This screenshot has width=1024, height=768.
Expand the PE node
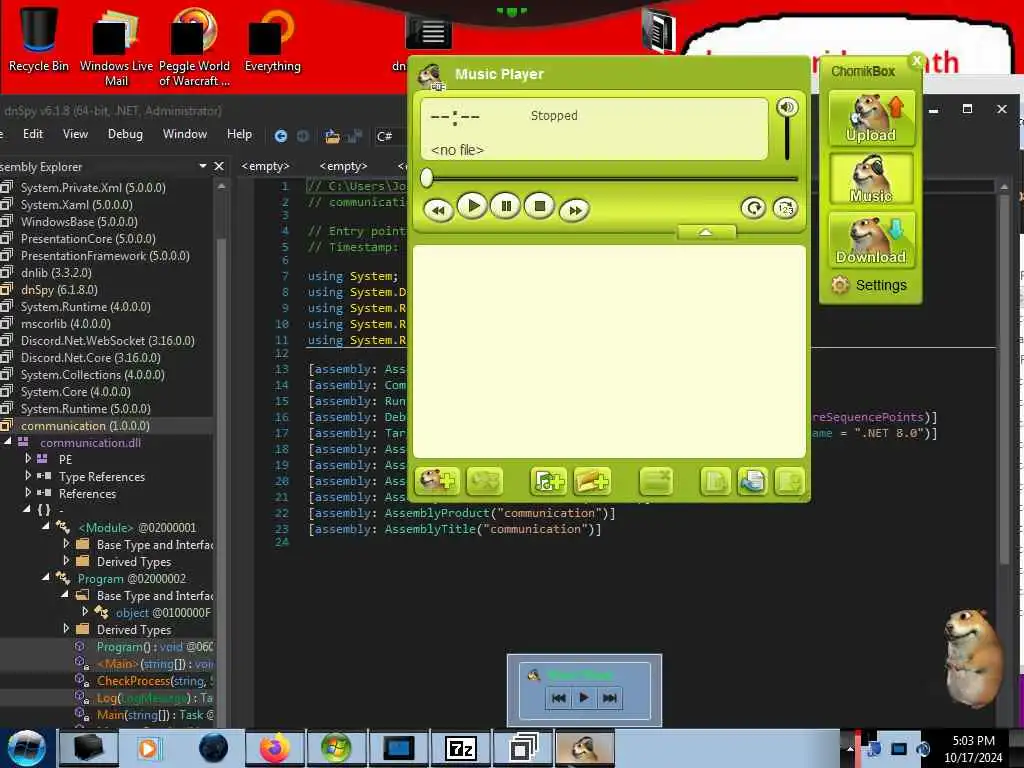(27, 459)
